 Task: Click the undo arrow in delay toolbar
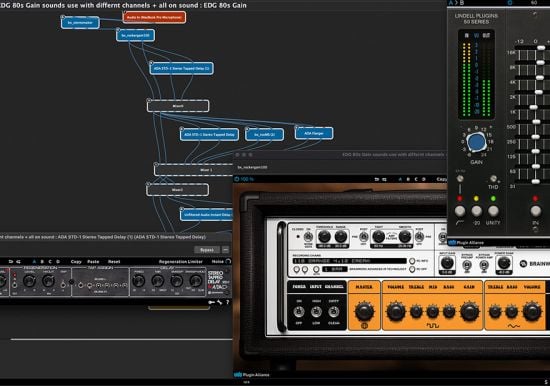click(11, 262)
